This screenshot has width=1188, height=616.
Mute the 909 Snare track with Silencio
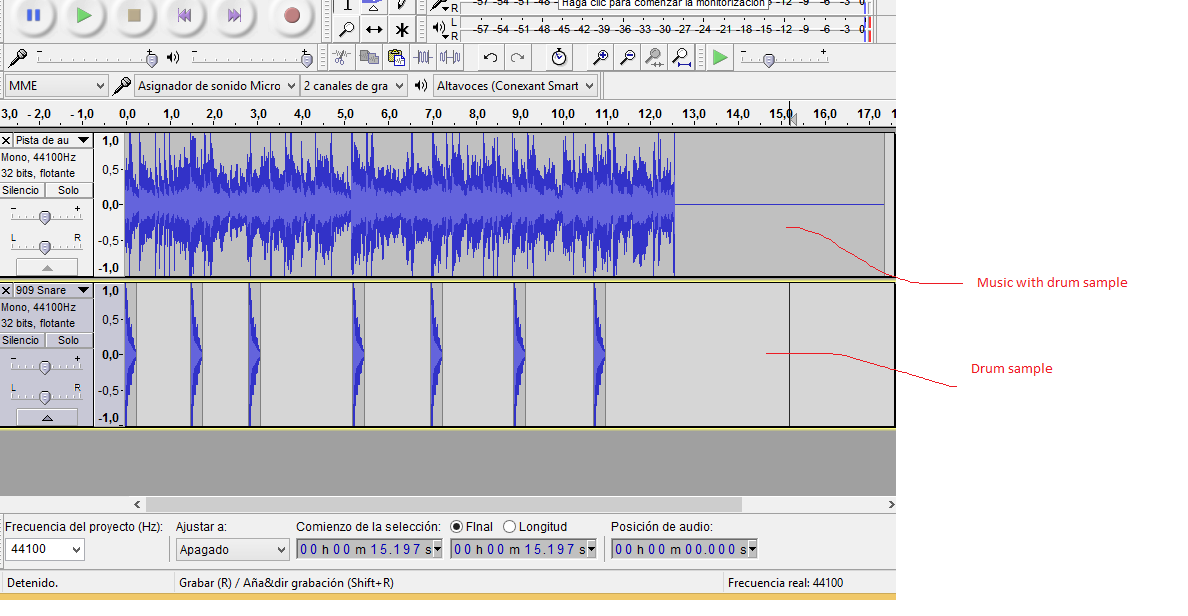click(x=21, y=340)
